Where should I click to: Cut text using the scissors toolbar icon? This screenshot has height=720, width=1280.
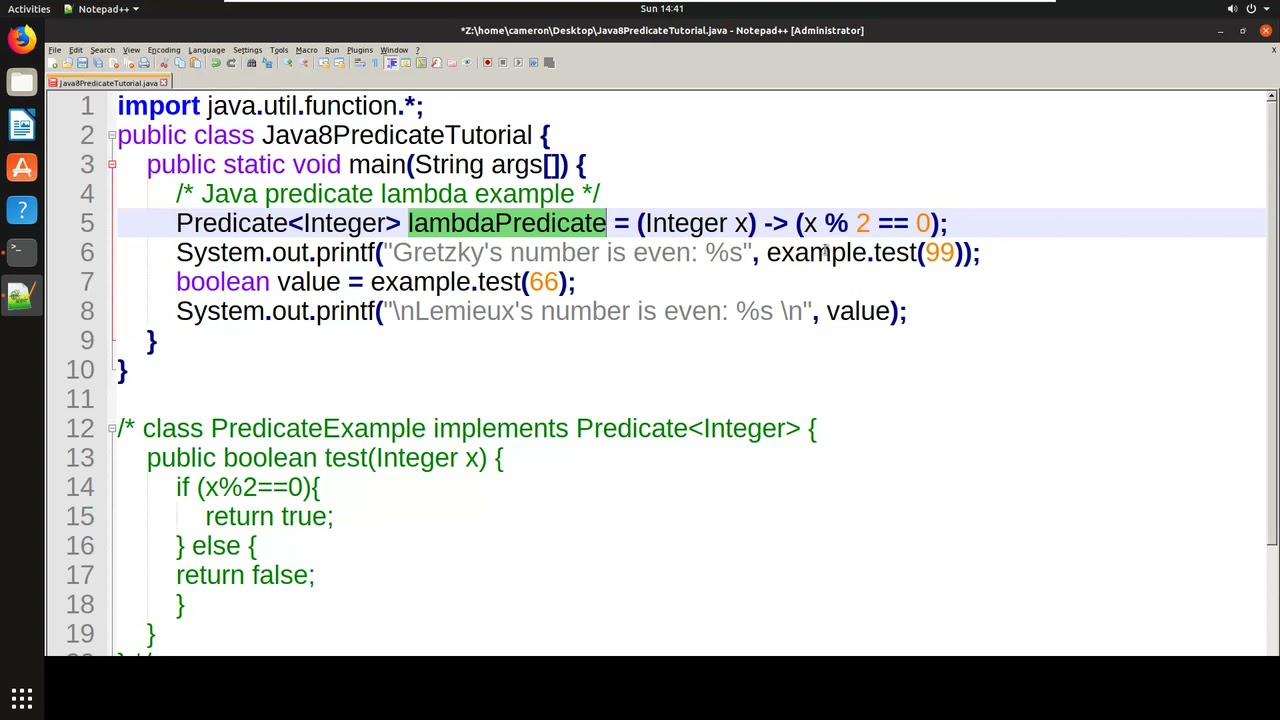coord(163,62)
